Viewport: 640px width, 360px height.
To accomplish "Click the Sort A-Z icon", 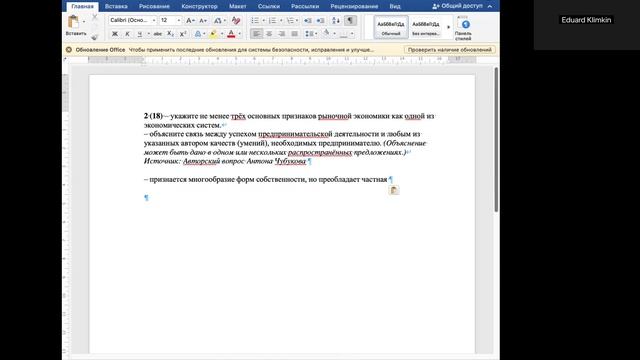I will [336, 20].
